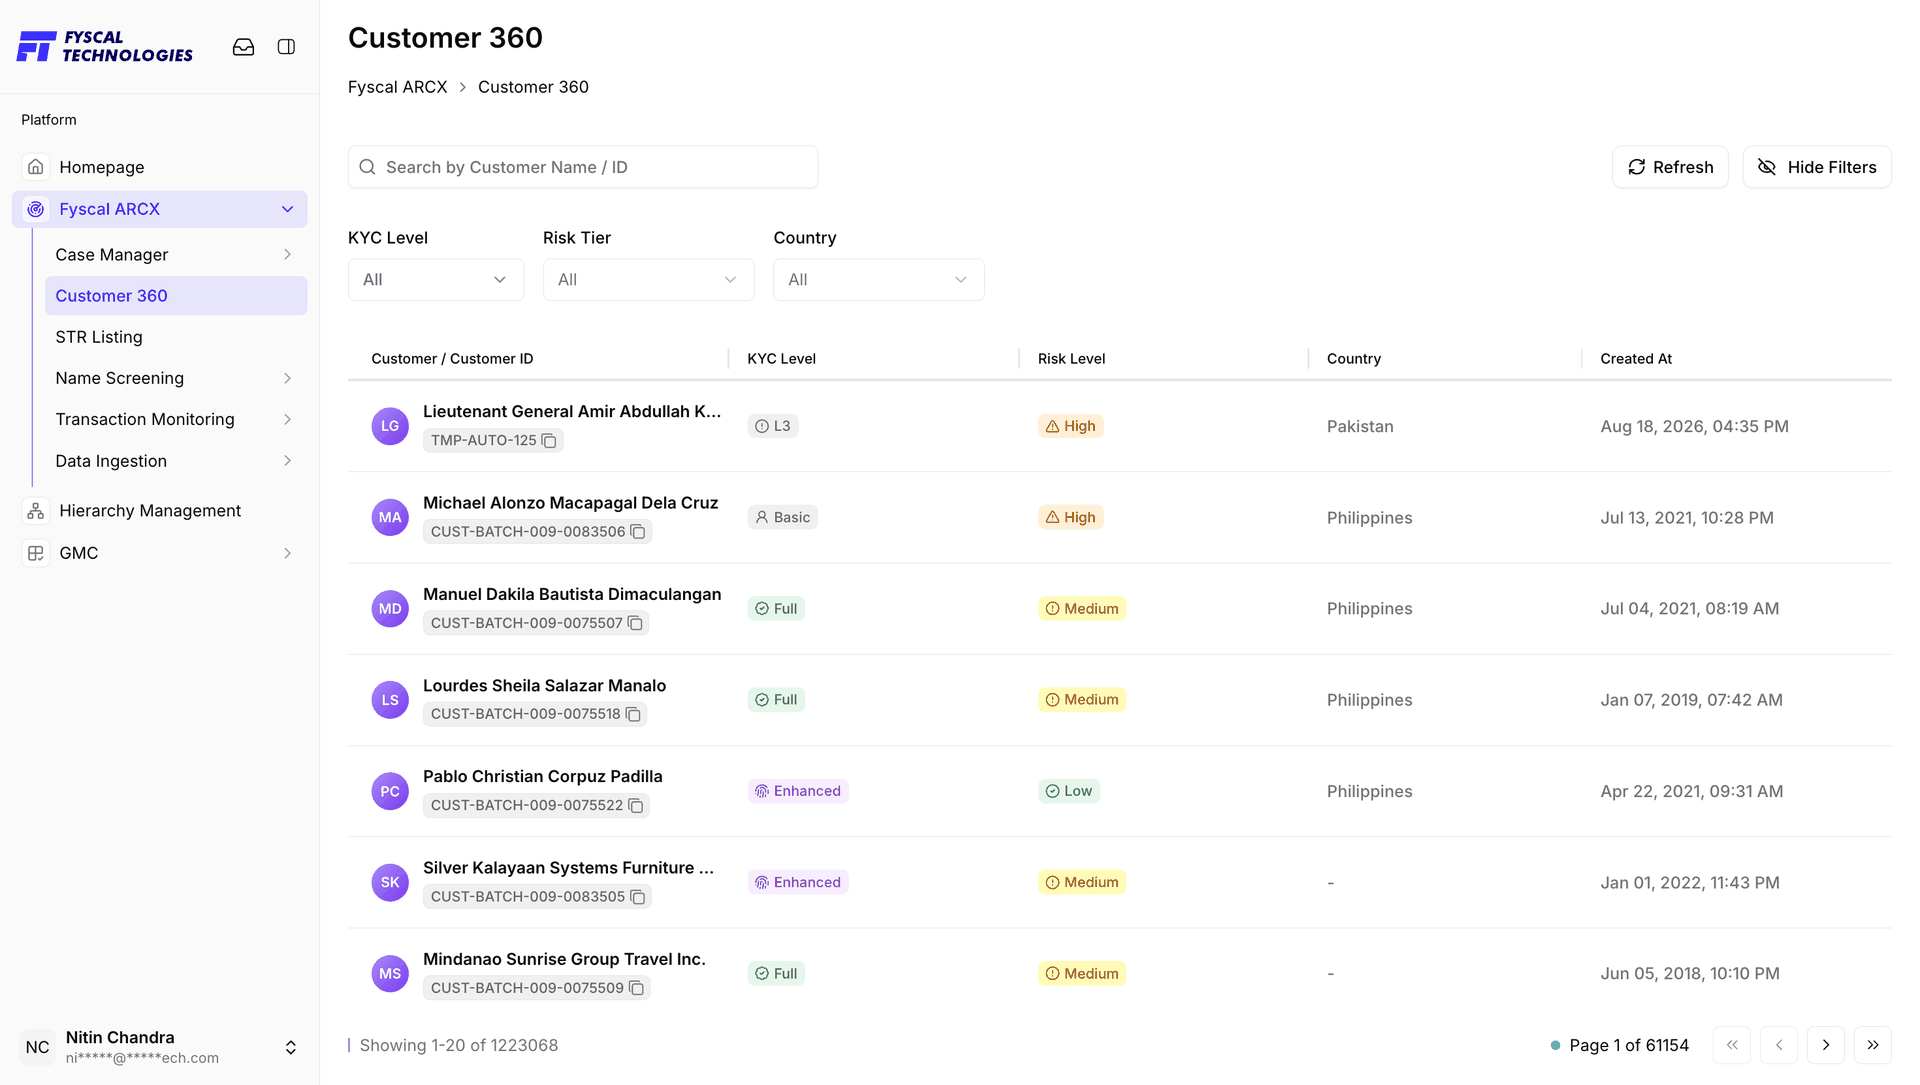Screen dimensions: 1920x1085
Task: Click the Risk Level column header
Action: point(1071,359)
